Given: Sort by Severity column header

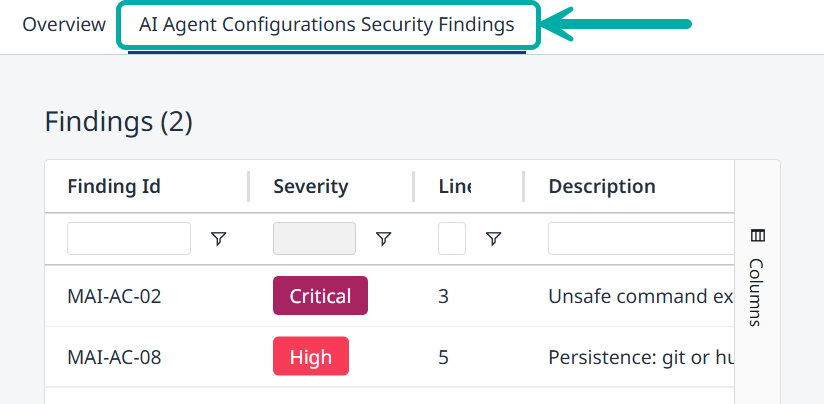Looking at the screenshot, I should coord(311,186).
